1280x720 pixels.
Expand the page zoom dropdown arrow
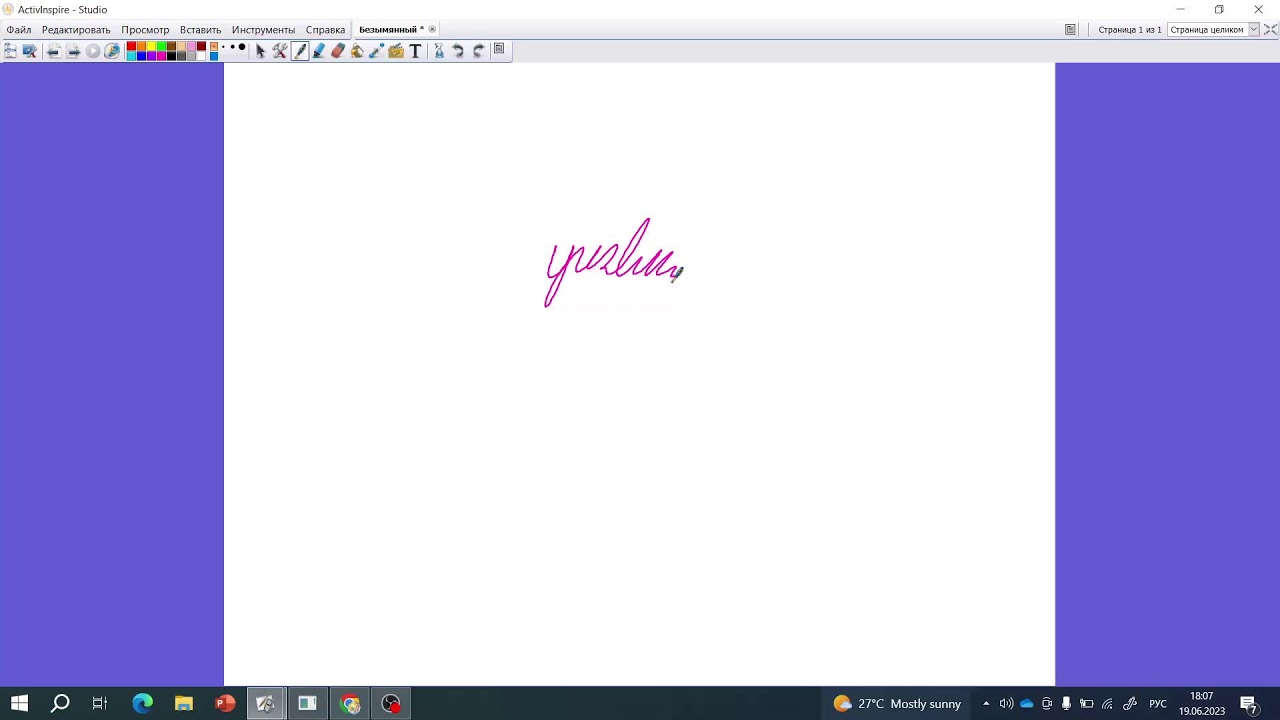(x=1254, y=29)
